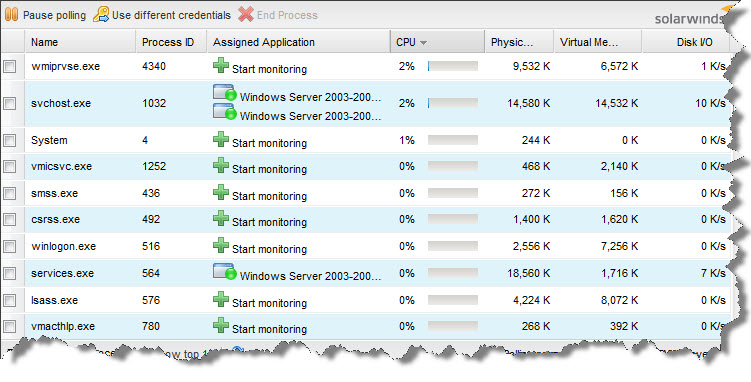The width and height of the screenshot is (751, 382).
Task: Select the services.exe checkbox
Action: tap(10, 273)
